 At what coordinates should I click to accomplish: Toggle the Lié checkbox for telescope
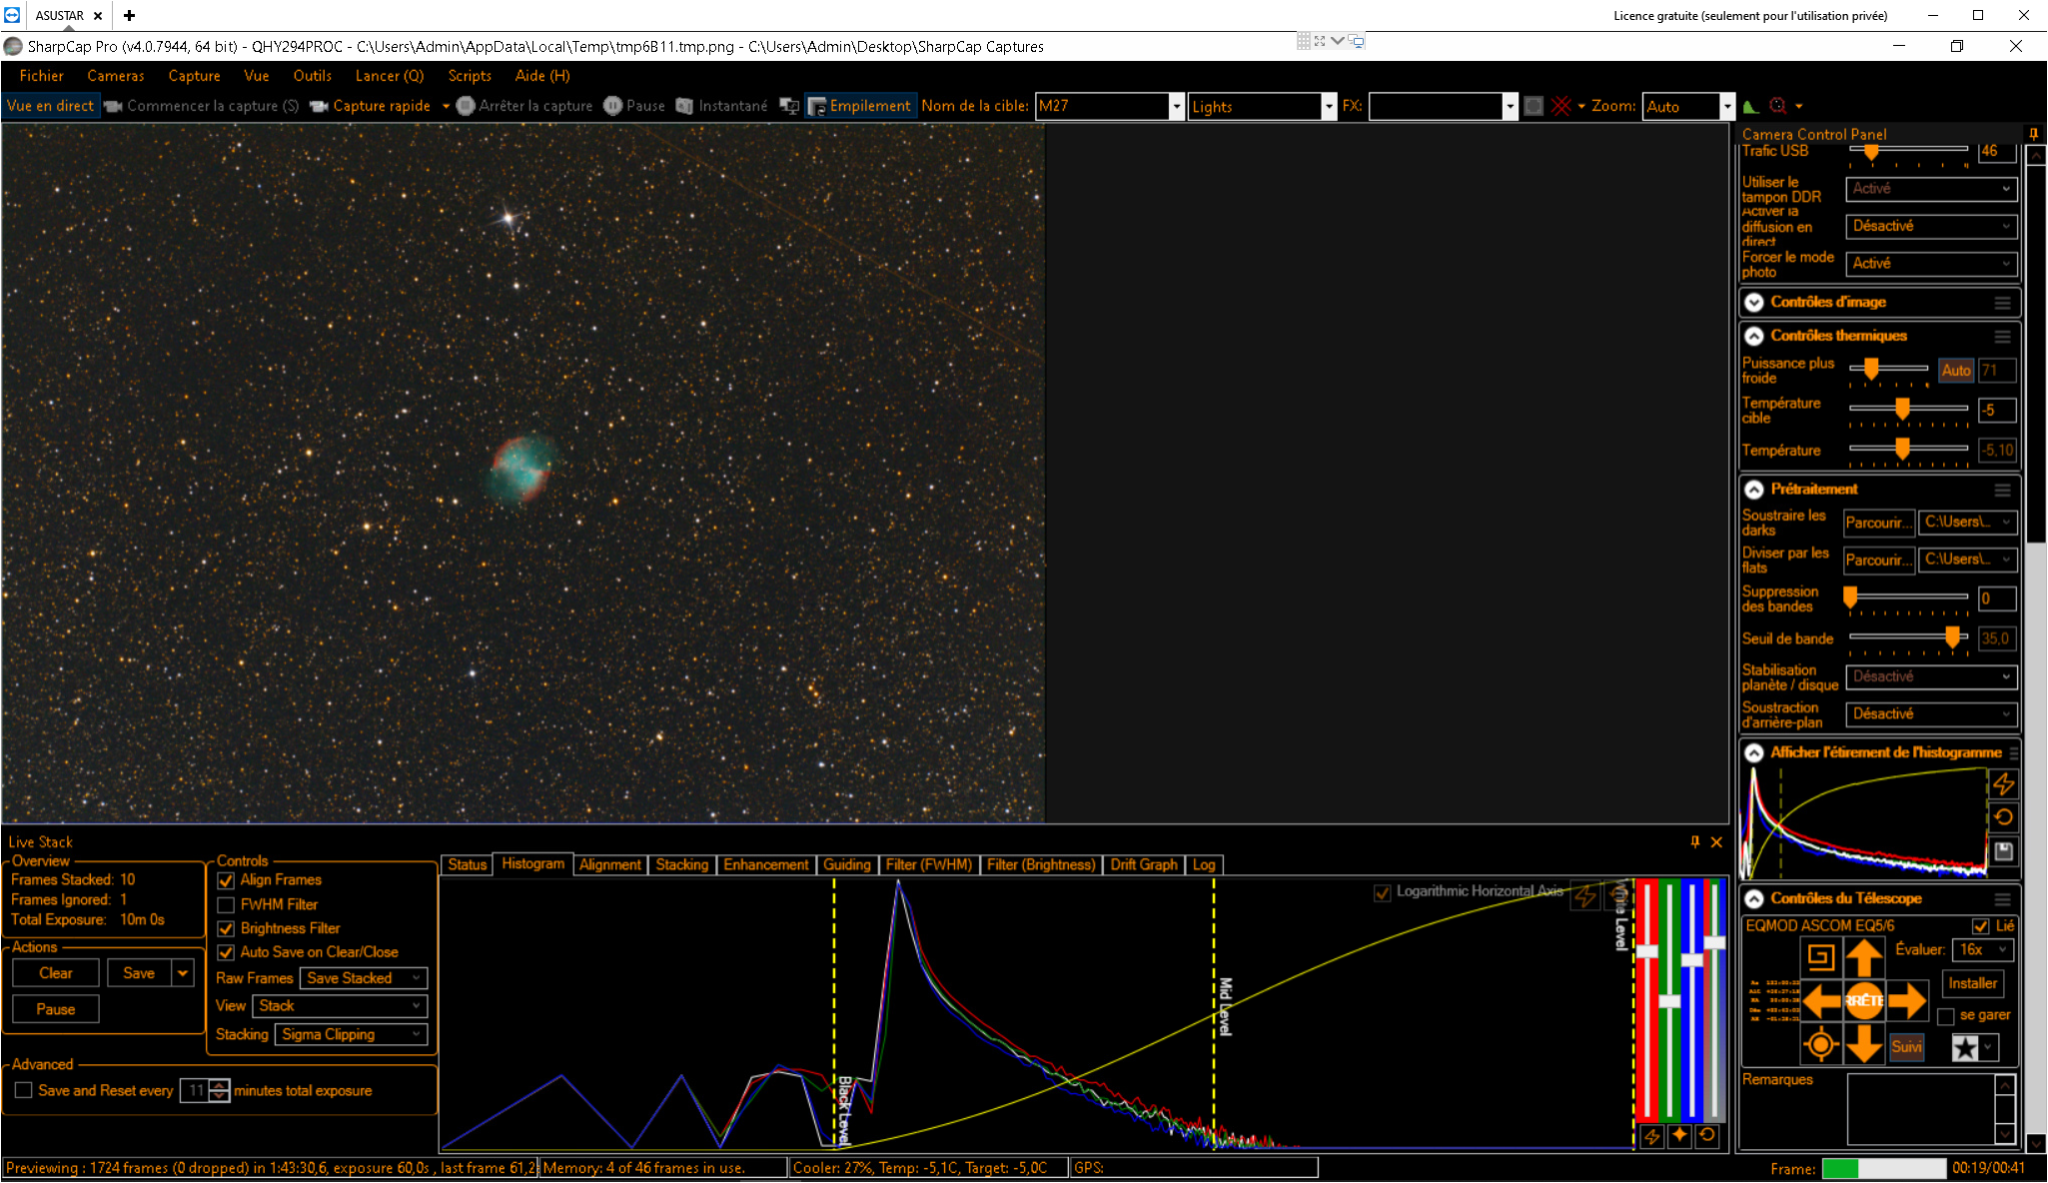coord(1980,926)
